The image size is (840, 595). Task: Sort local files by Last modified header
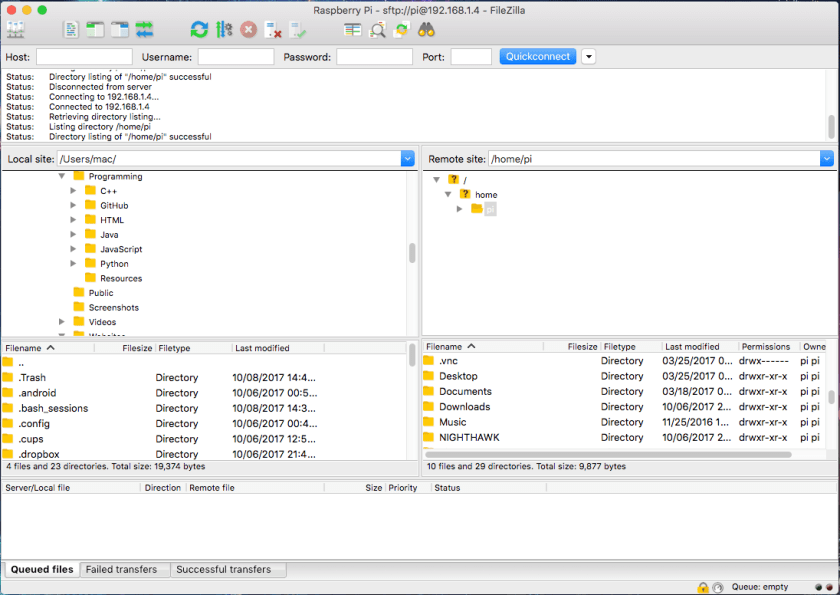(x=278, y=348)
